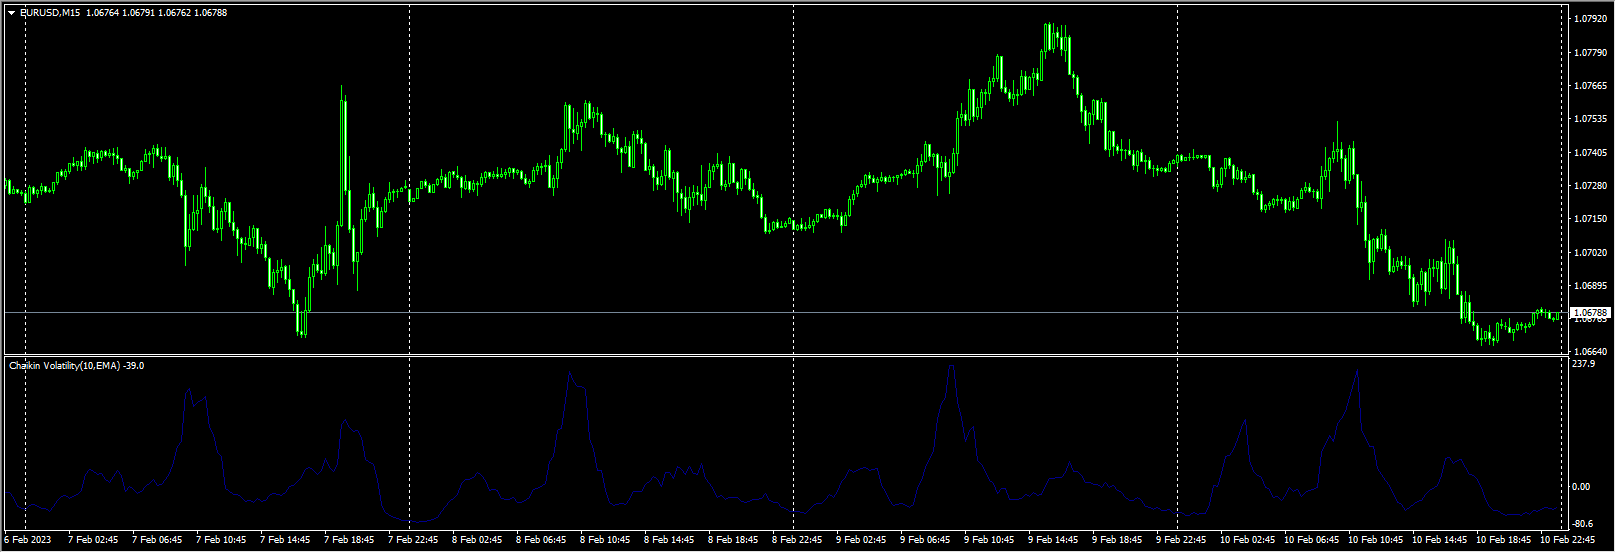Click the 9 Feb 22:45 time label
The width and height of the screenshot is (1616, 553).
1181,540
